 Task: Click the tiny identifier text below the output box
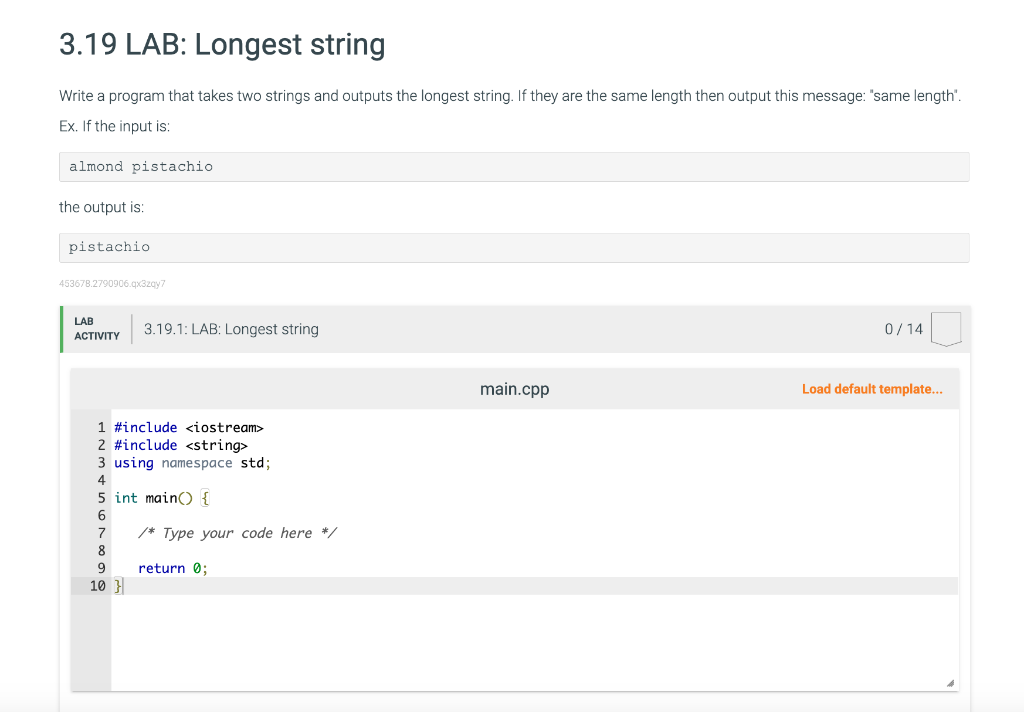tap(113, 283)
